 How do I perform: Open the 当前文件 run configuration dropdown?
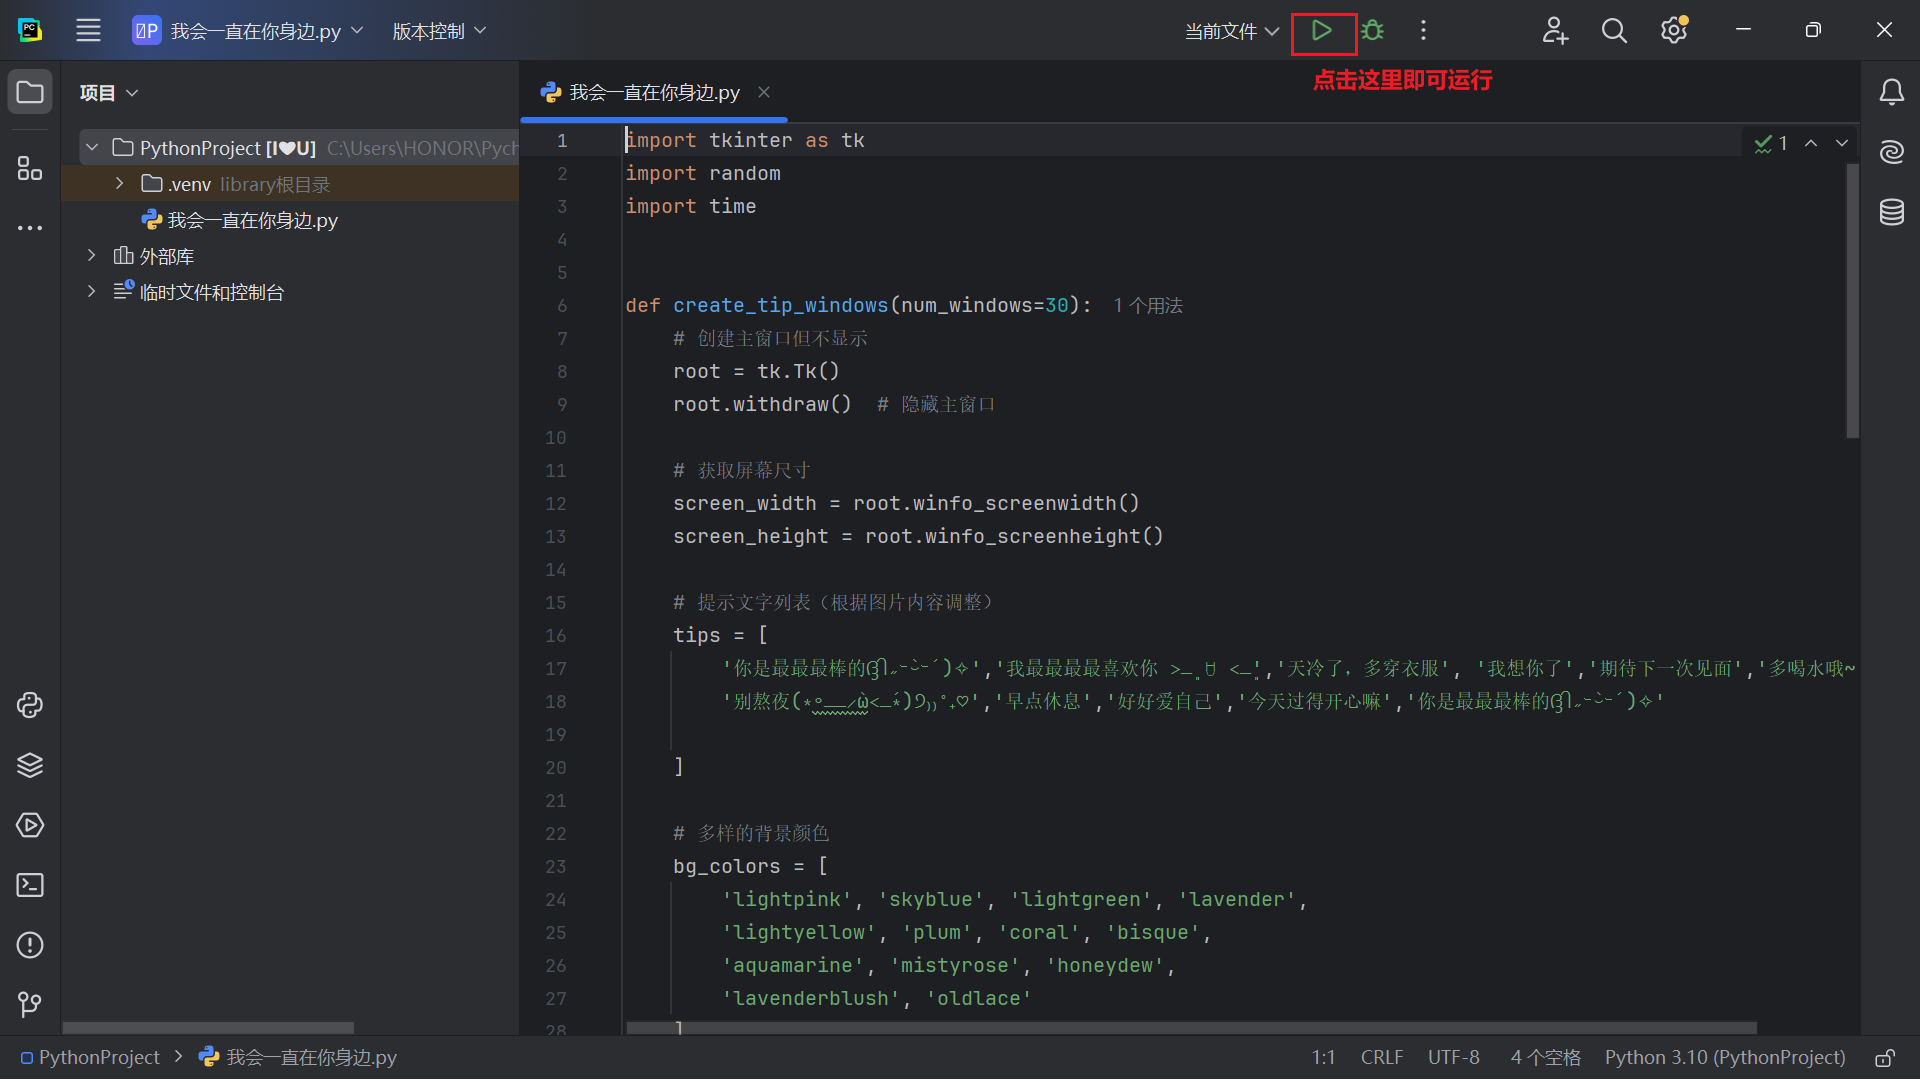(1231, 32)
